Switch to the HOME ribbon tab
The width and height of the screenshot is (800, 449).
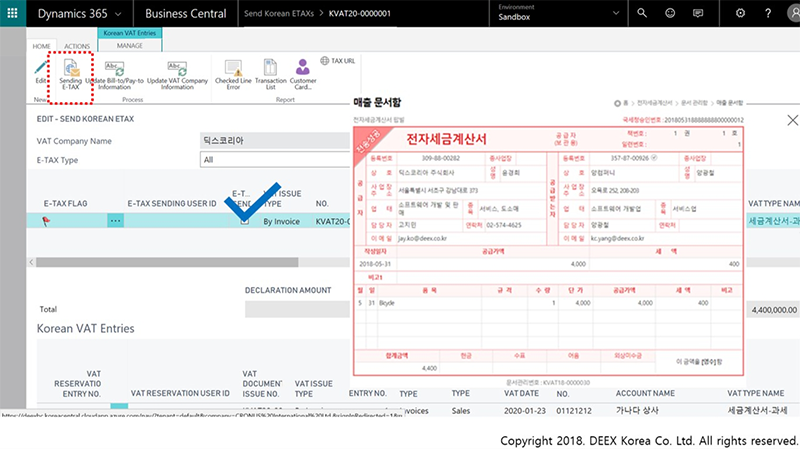[x=41, y=46]
